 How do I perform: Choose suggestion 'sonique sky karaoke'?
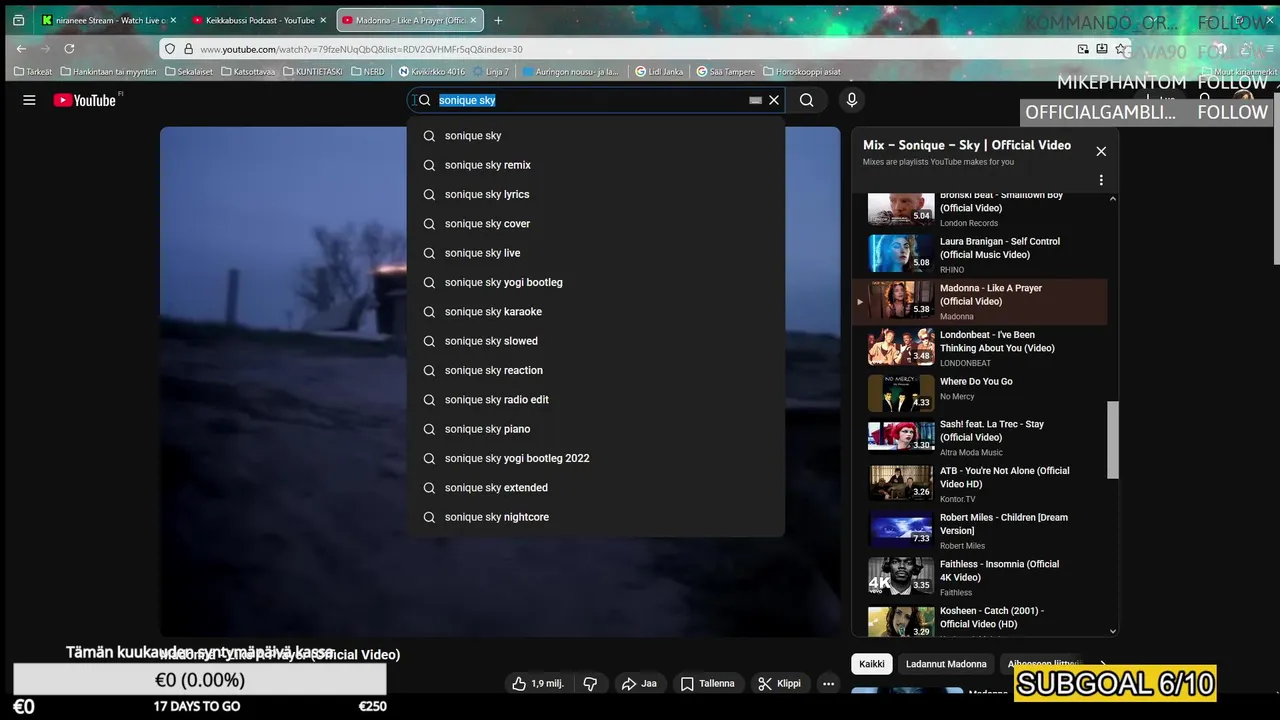[596, 312]
